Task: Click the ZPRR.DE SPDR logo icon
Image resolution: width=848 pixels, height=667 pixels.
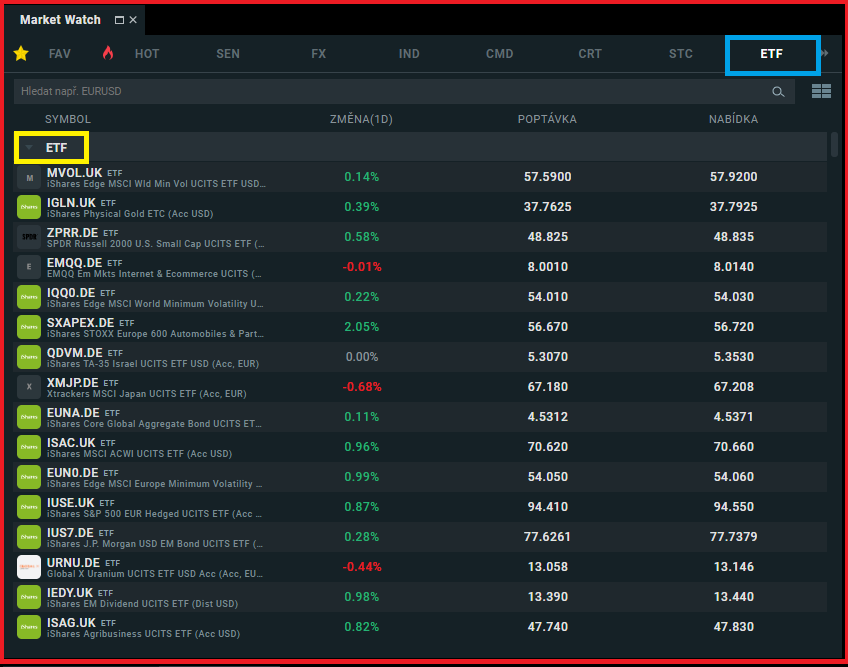Action: (29, 237)
